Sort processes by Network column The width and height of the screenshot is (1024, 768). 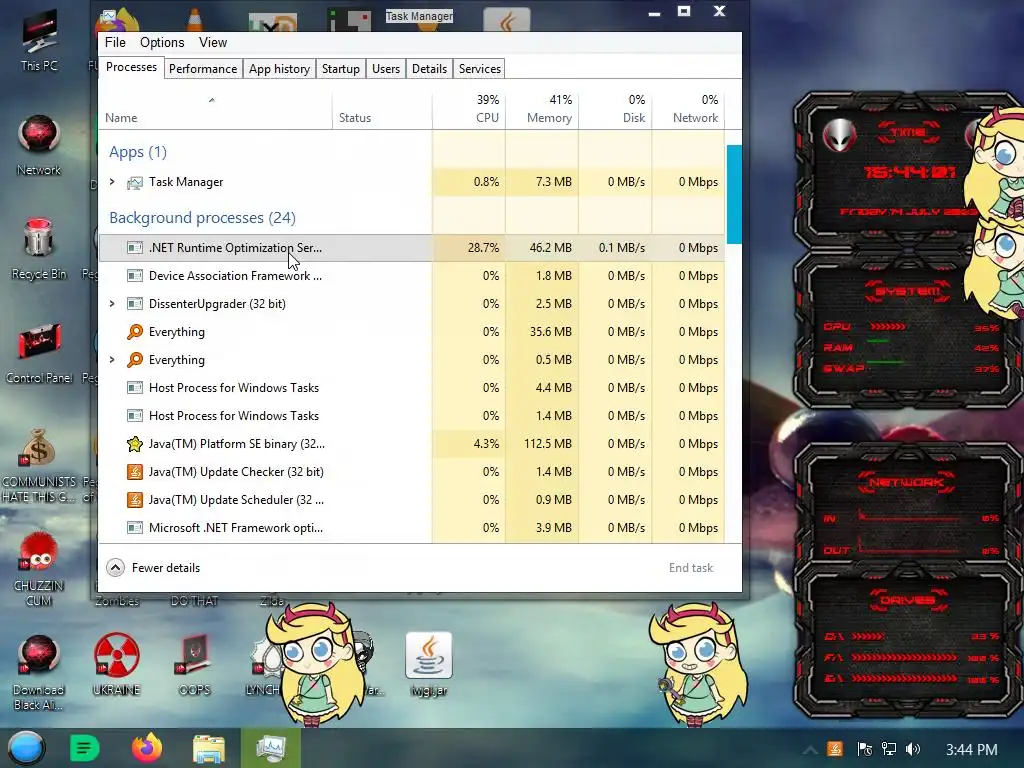click(x=688, y=110)
